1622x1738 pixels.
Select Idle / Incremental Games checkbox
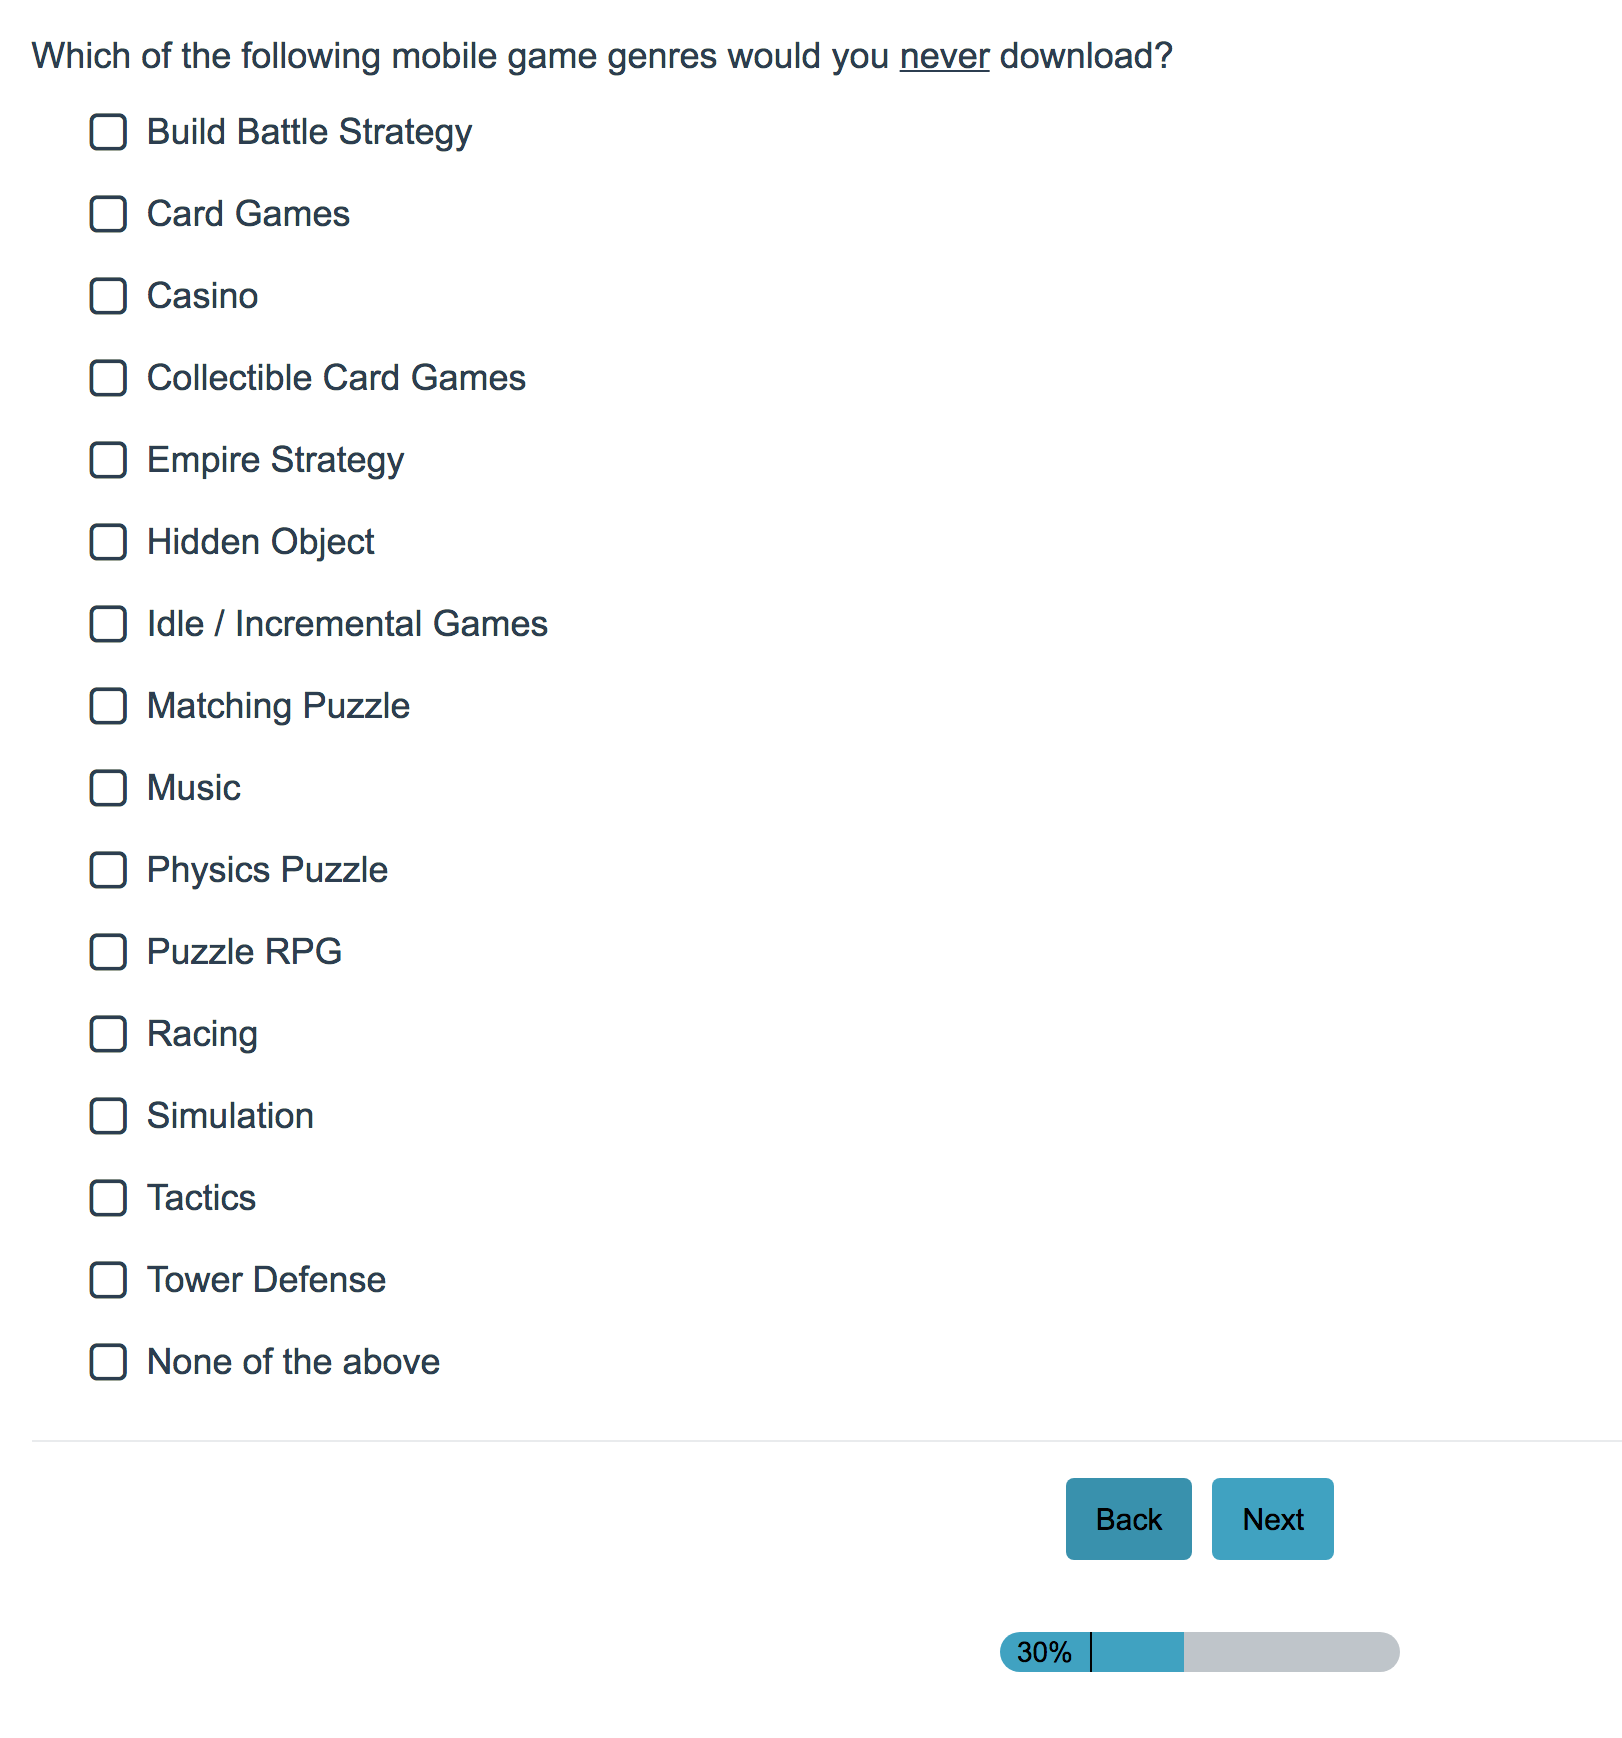(108, 624)
